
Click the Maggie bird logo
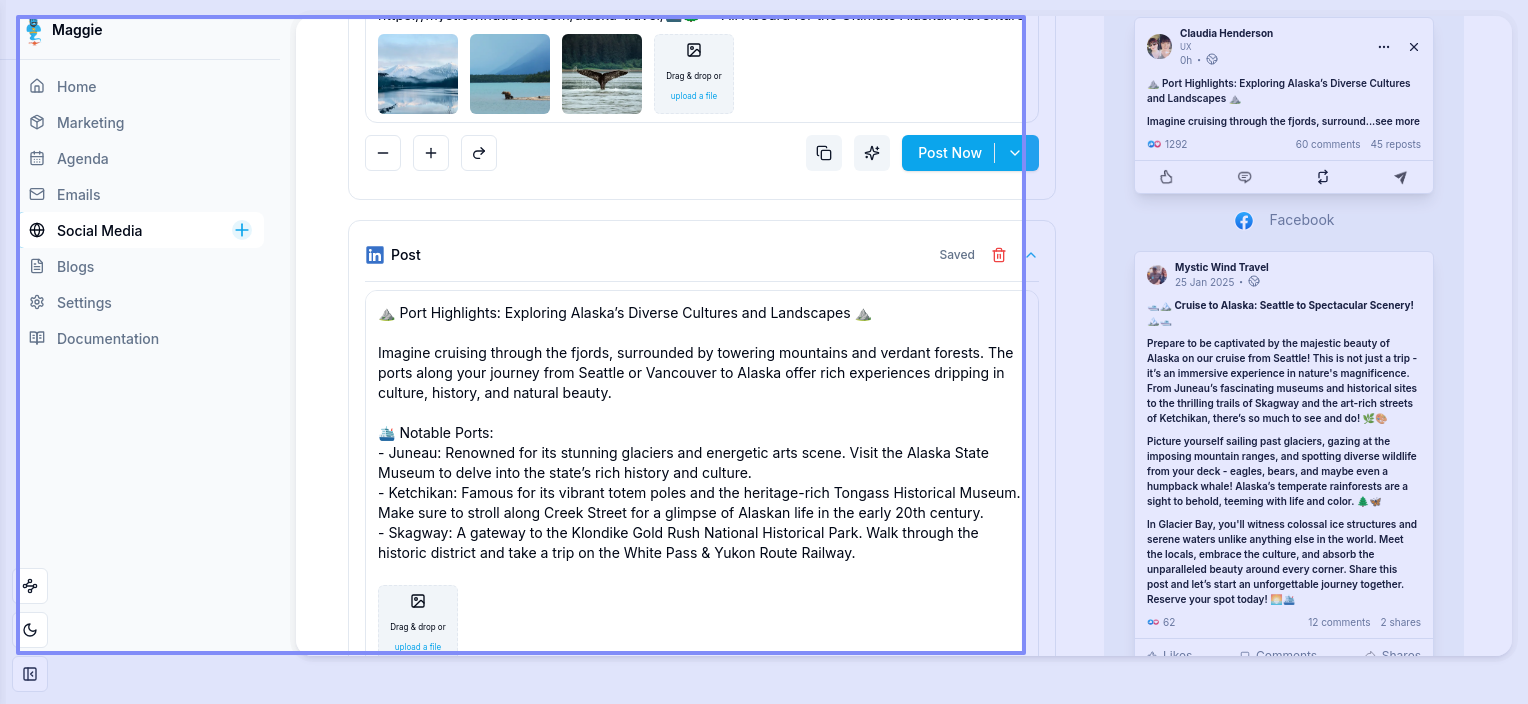(x=34, y=31)
